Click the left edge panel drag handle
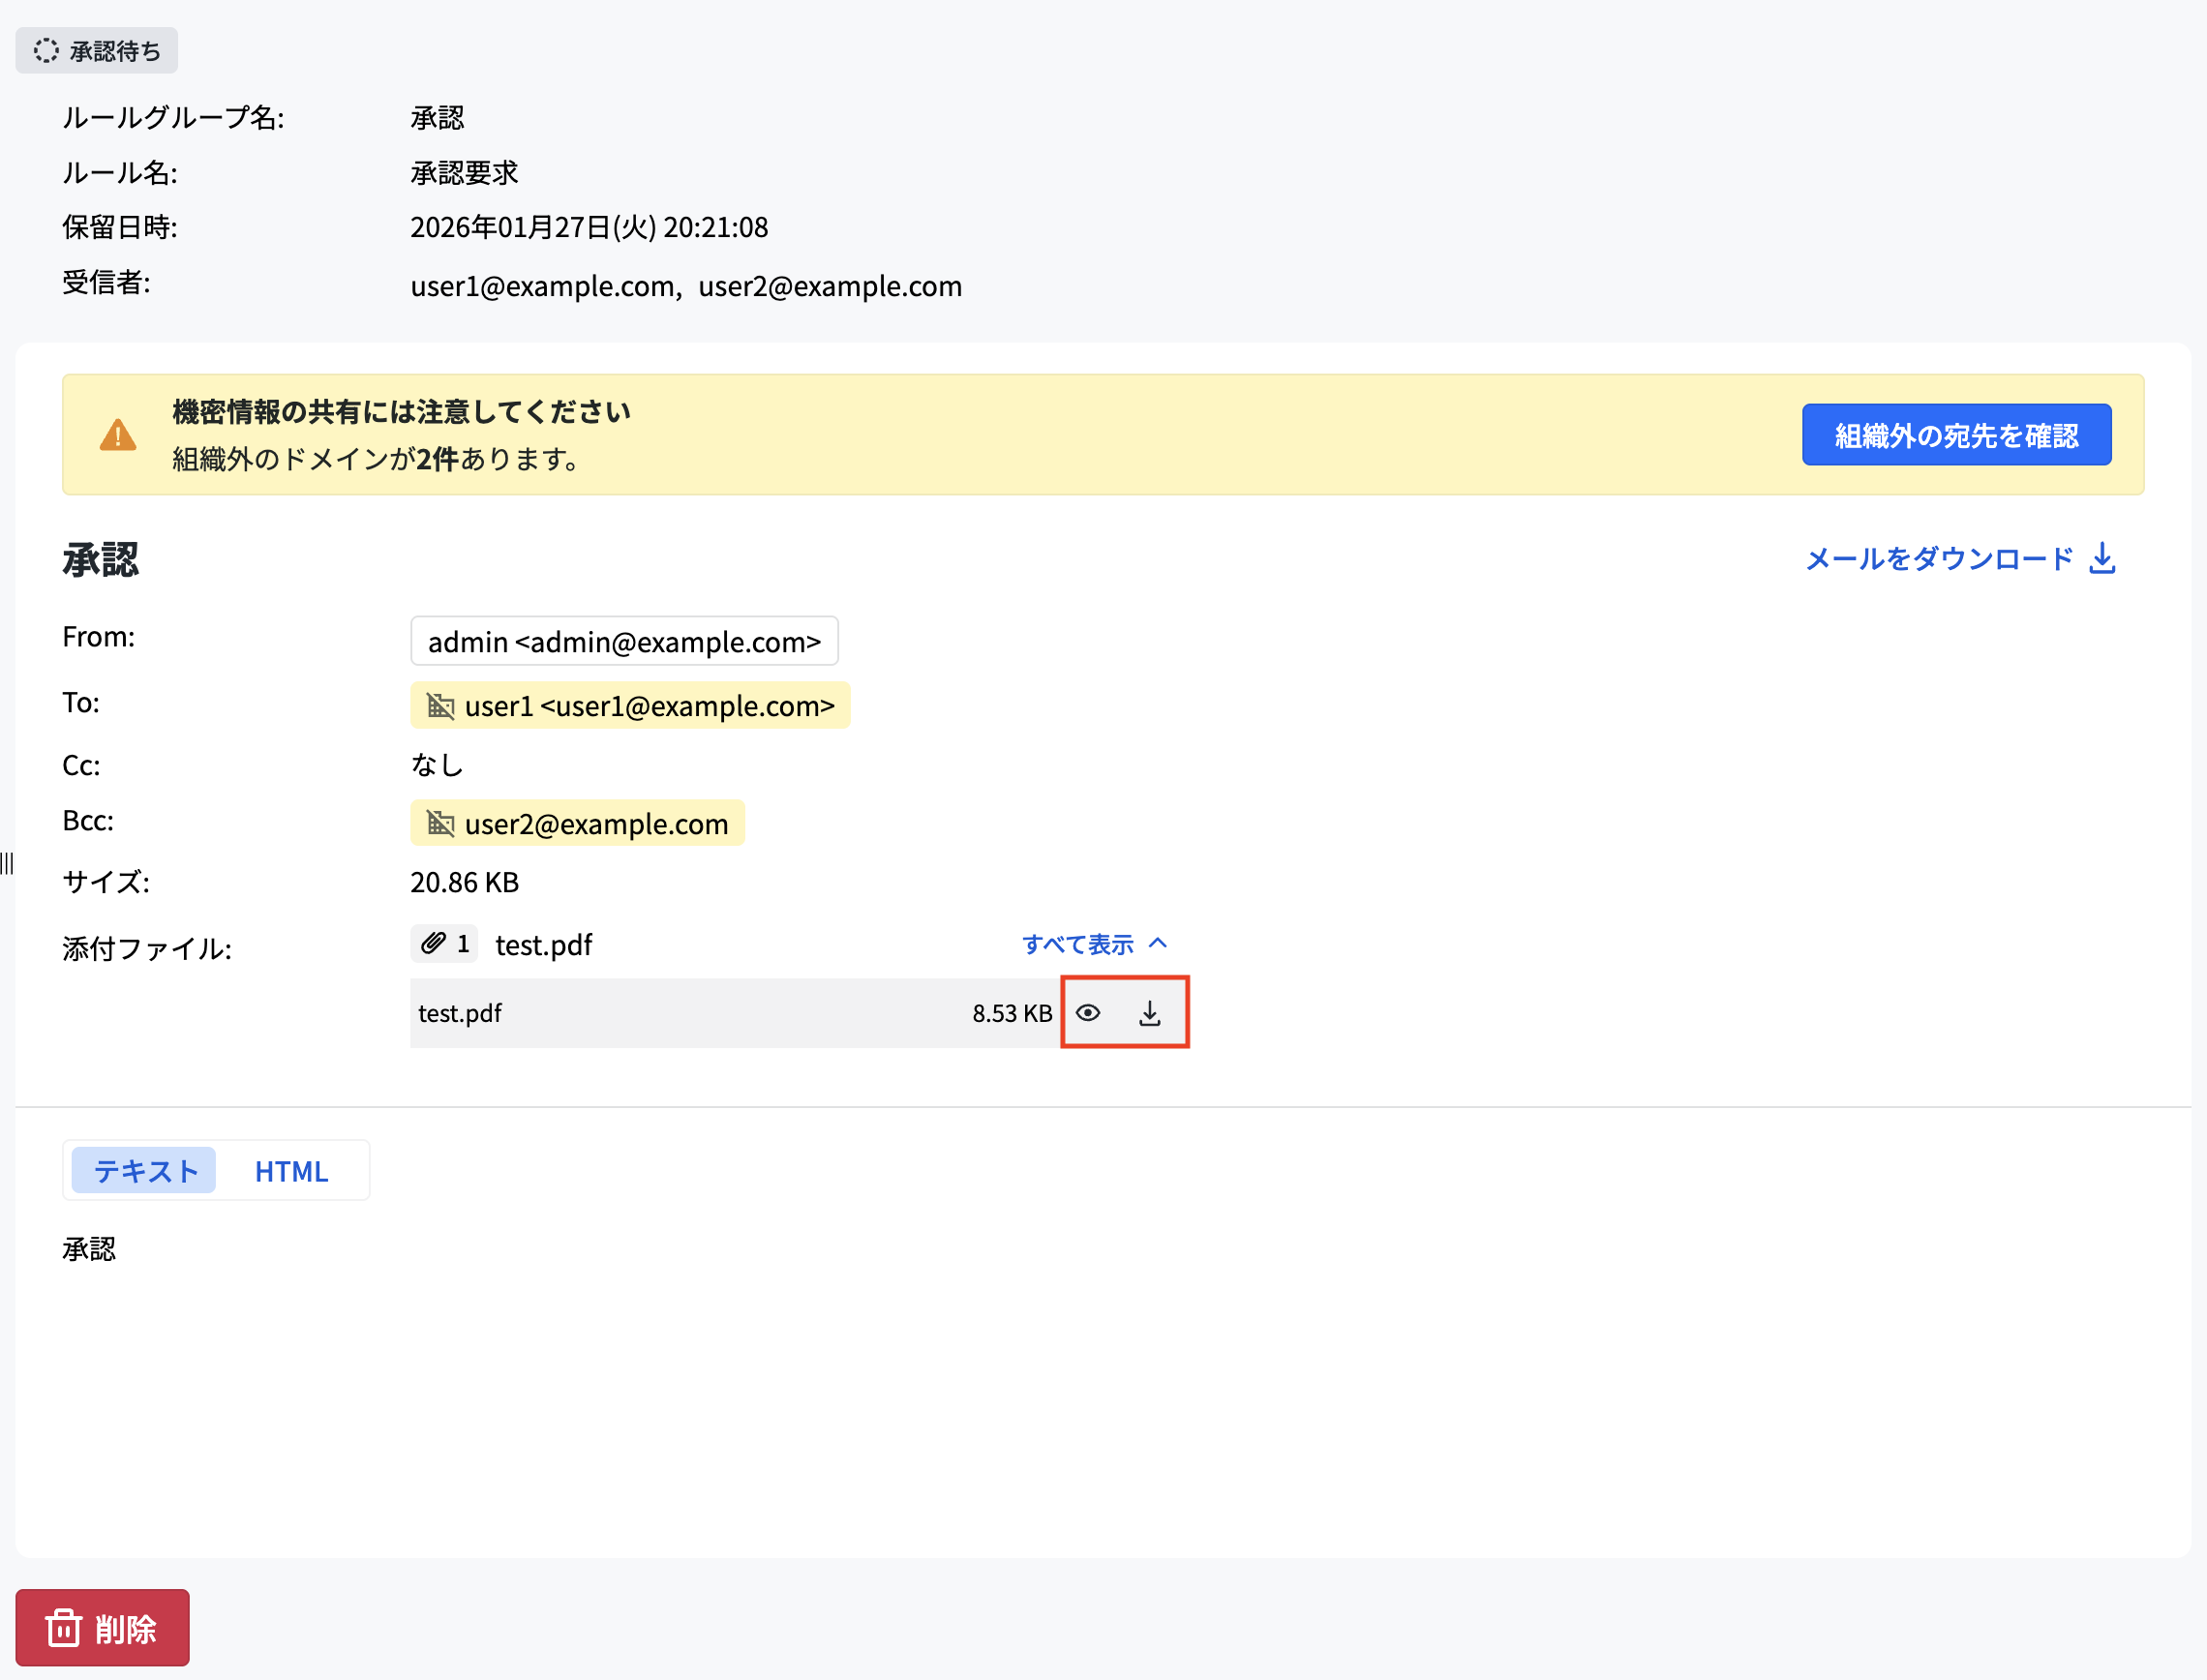The width and height of the screenshot is (2207, 1680). [7, 863]
